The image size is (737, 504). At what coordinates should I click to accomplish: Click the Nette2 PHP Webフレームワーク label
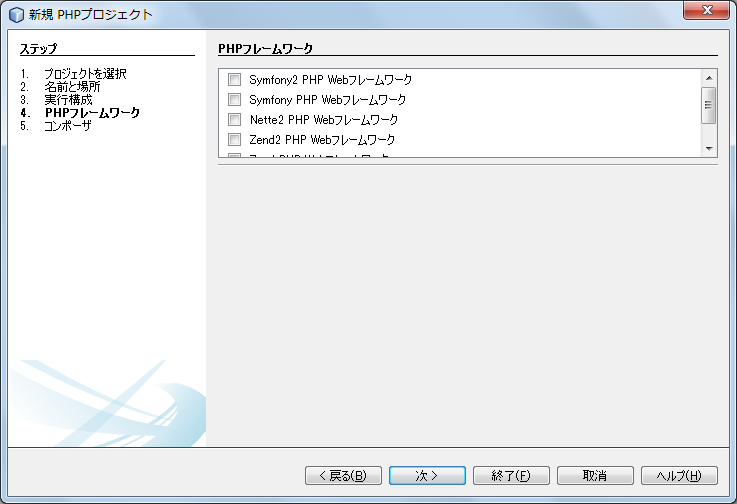(x=324, y=120)
